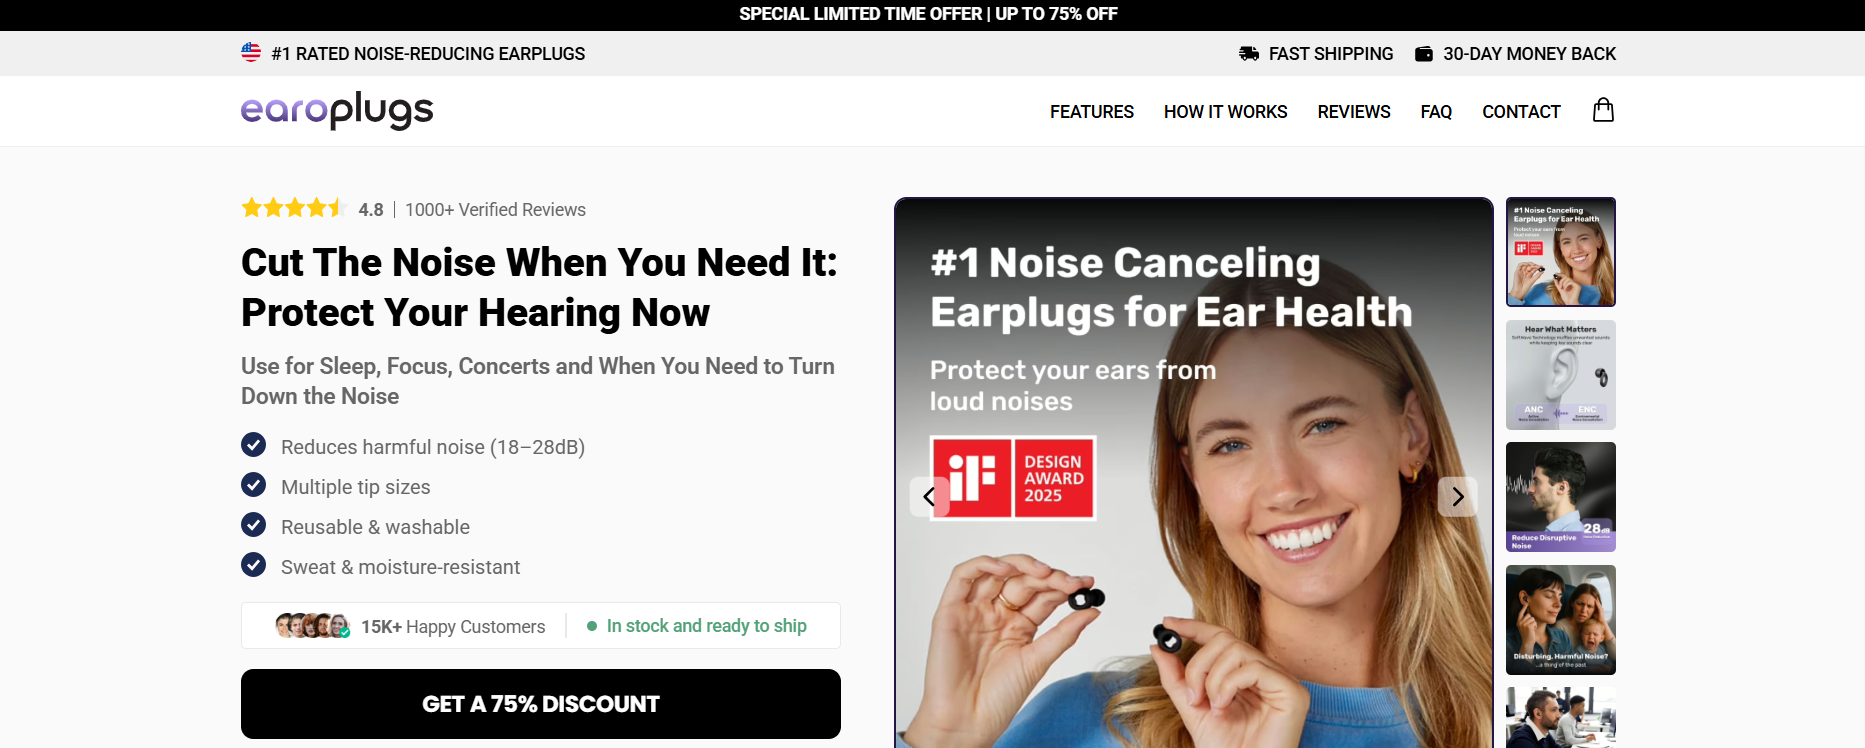Click GET A 75% DISCOUNT button
The image size is (1865, 748).
[x=541, y=704]
